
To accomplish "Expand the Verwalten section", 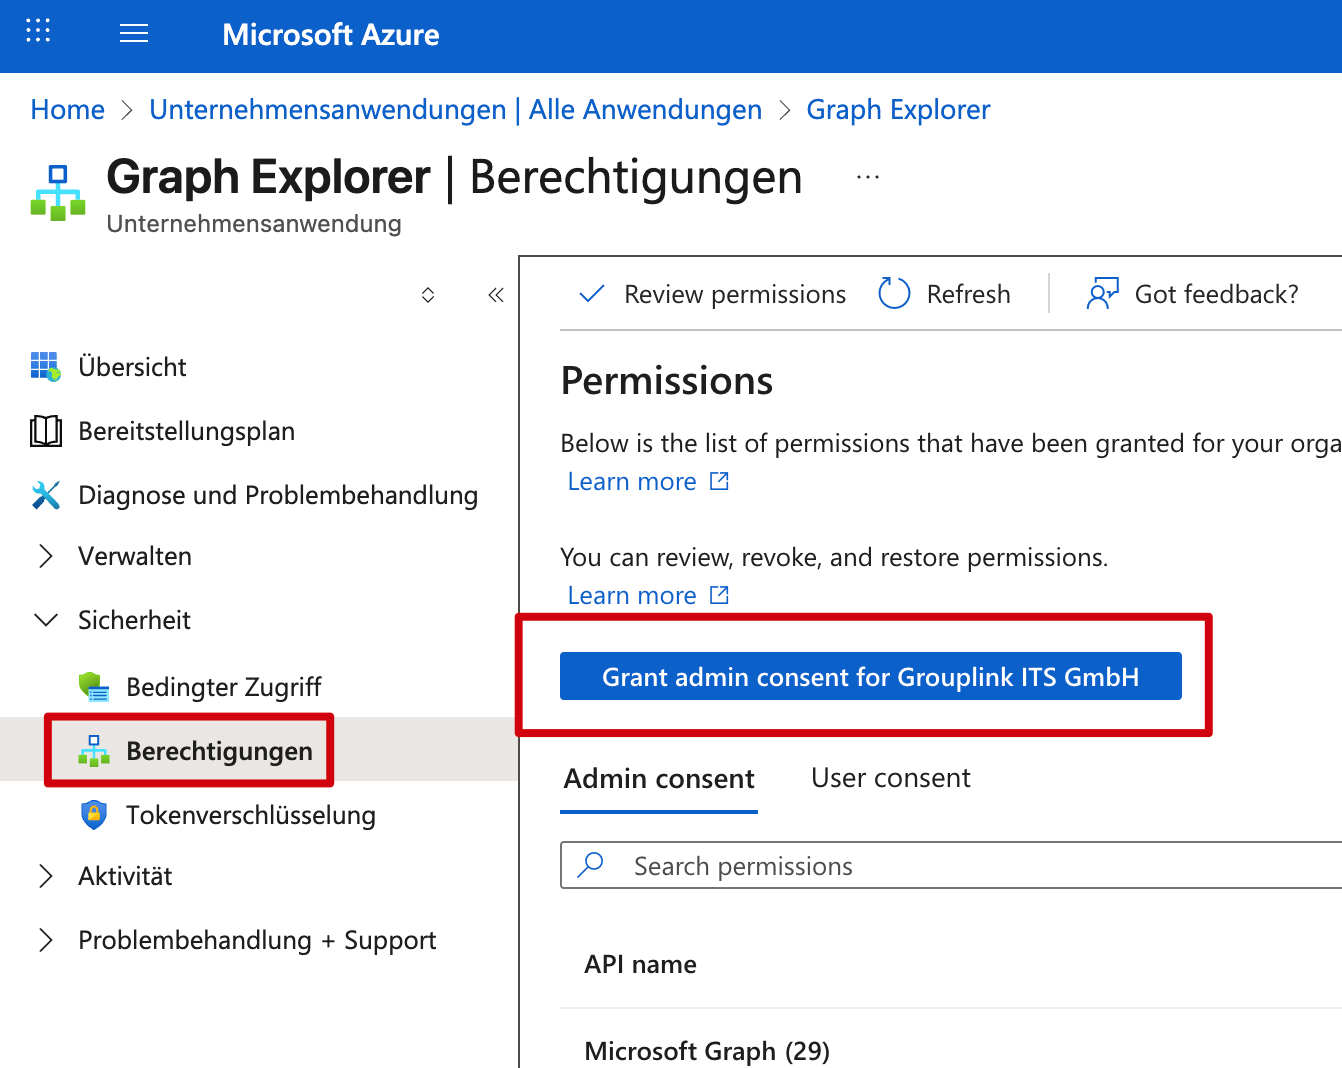I will tap(46, 556).
